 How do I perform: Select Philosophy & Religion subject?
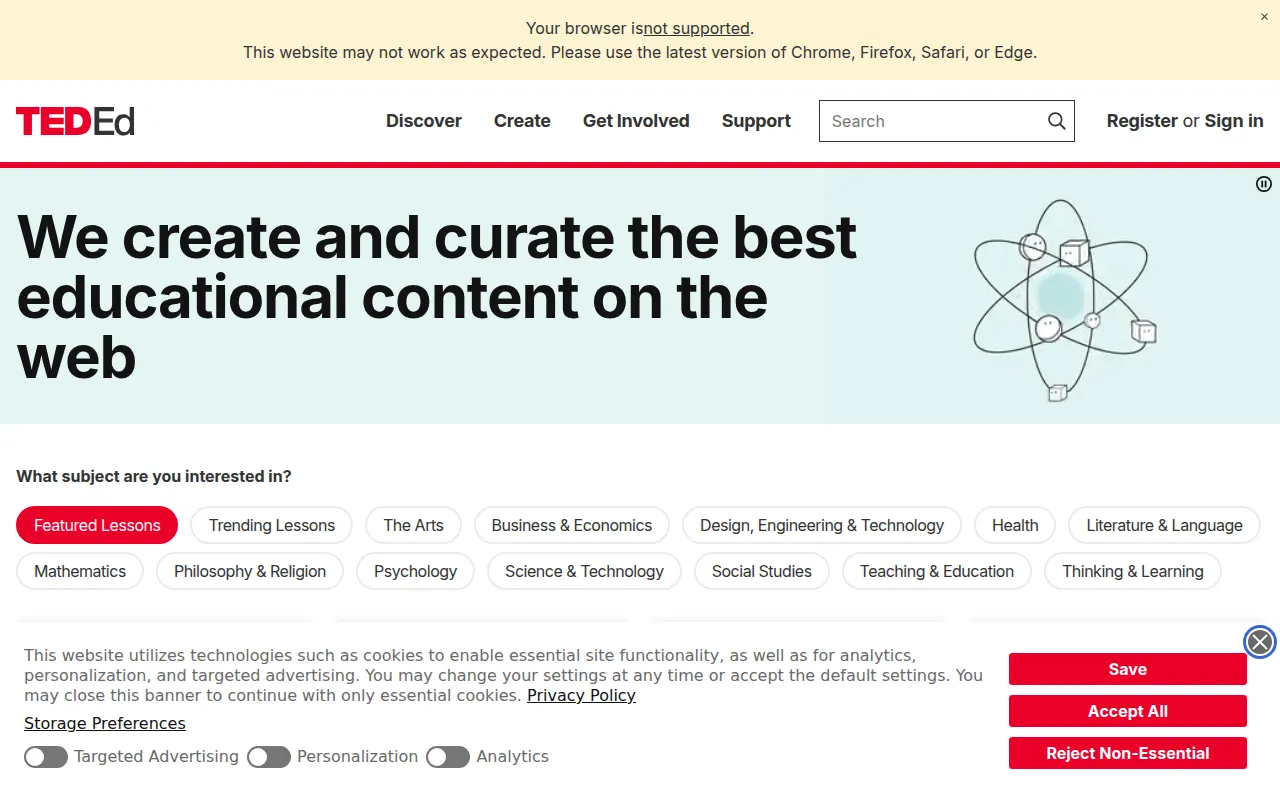[250, 571]
